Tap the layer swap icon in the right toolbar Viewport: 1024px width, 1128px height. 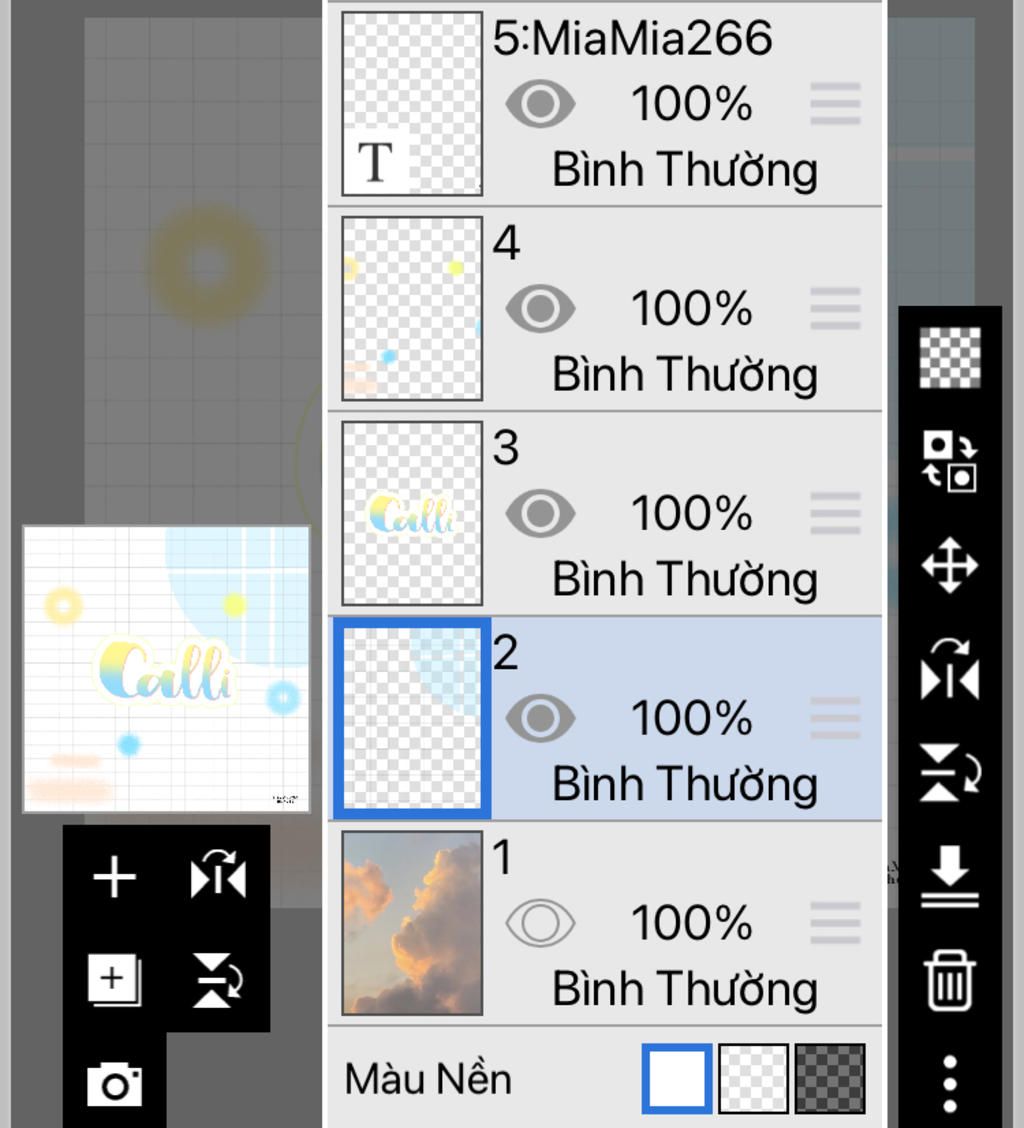(x=950, y=461)
